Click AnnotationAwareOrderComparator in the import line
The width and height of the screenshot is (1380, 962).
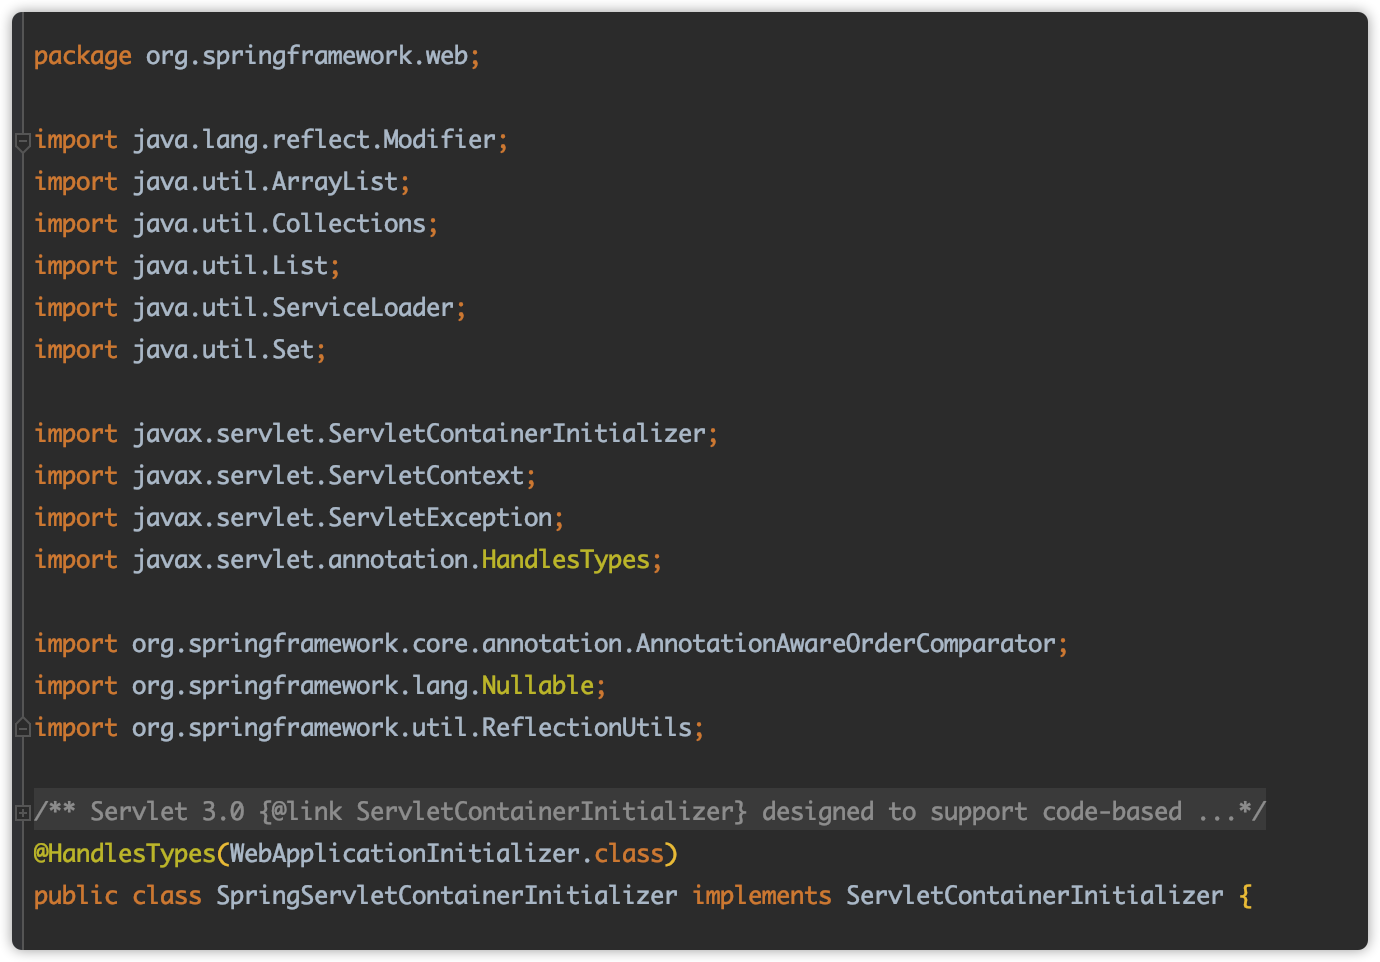pos(846,643)
